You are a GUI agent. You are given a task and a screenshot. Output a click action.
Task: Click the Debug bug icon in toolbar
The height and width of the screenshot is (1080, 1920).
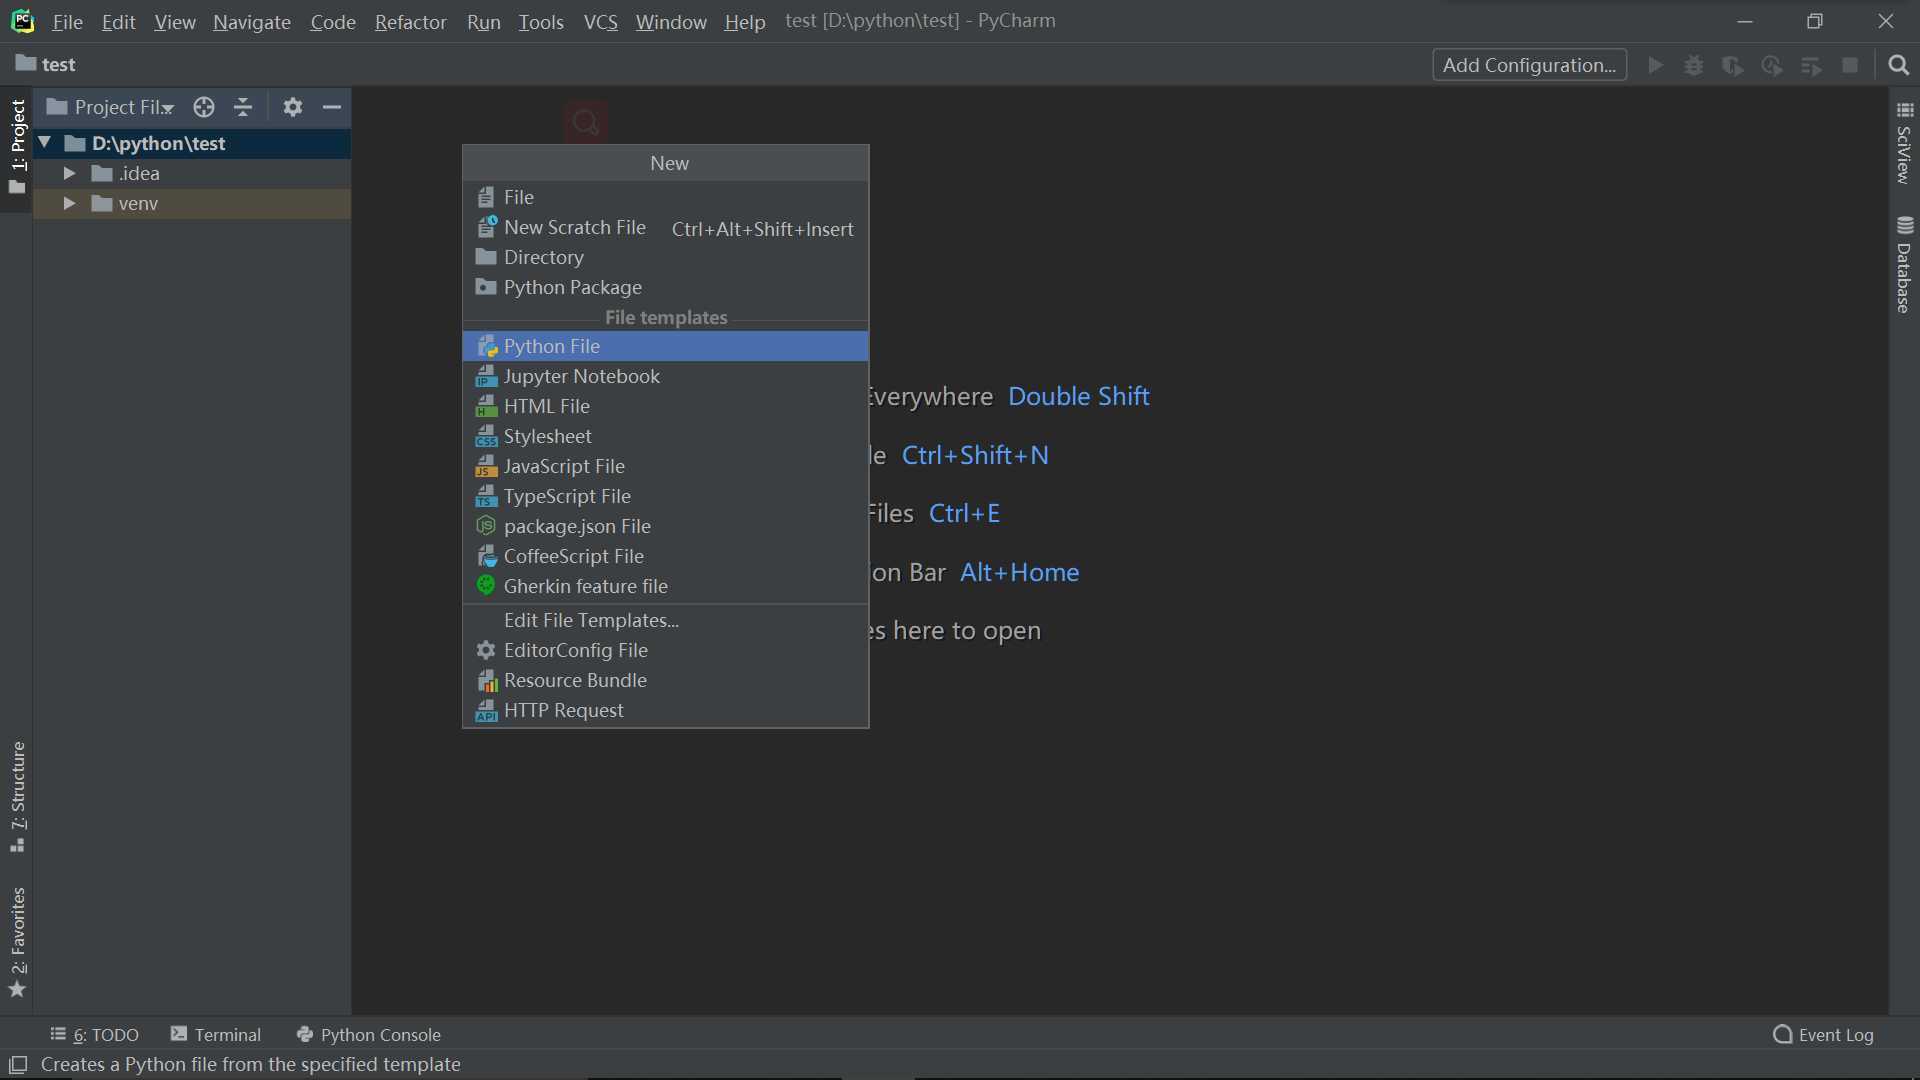tap(1694, 65)
